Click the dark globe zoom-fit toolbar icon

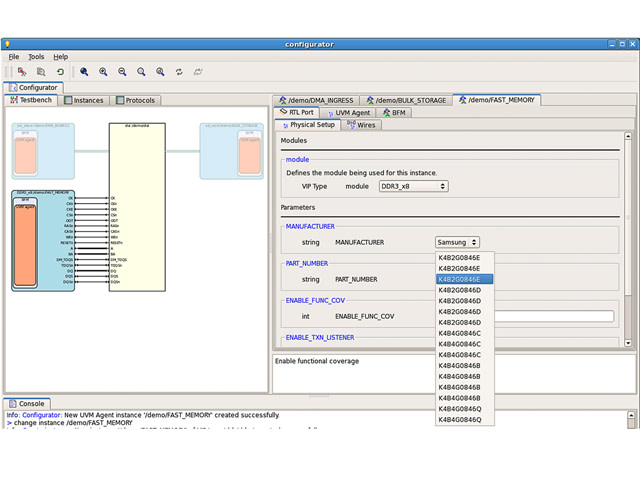84,72
